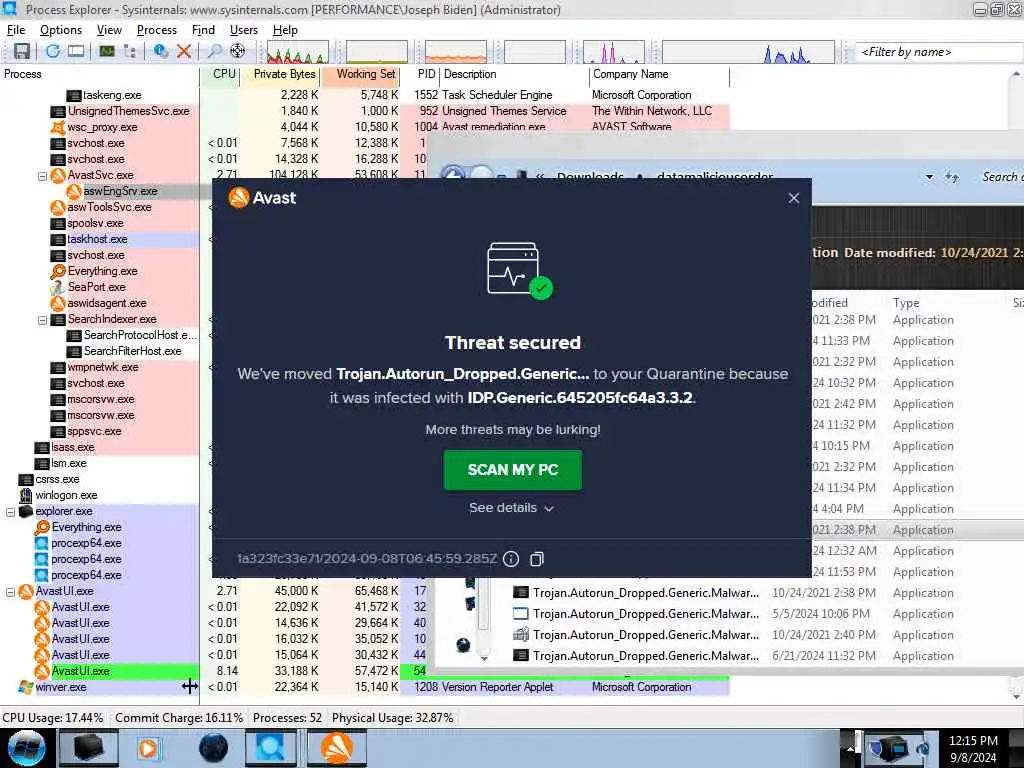Click the Refresh Now toolbar icon
This screenshot has width=1024, height=768.
[x=53, y=51]
